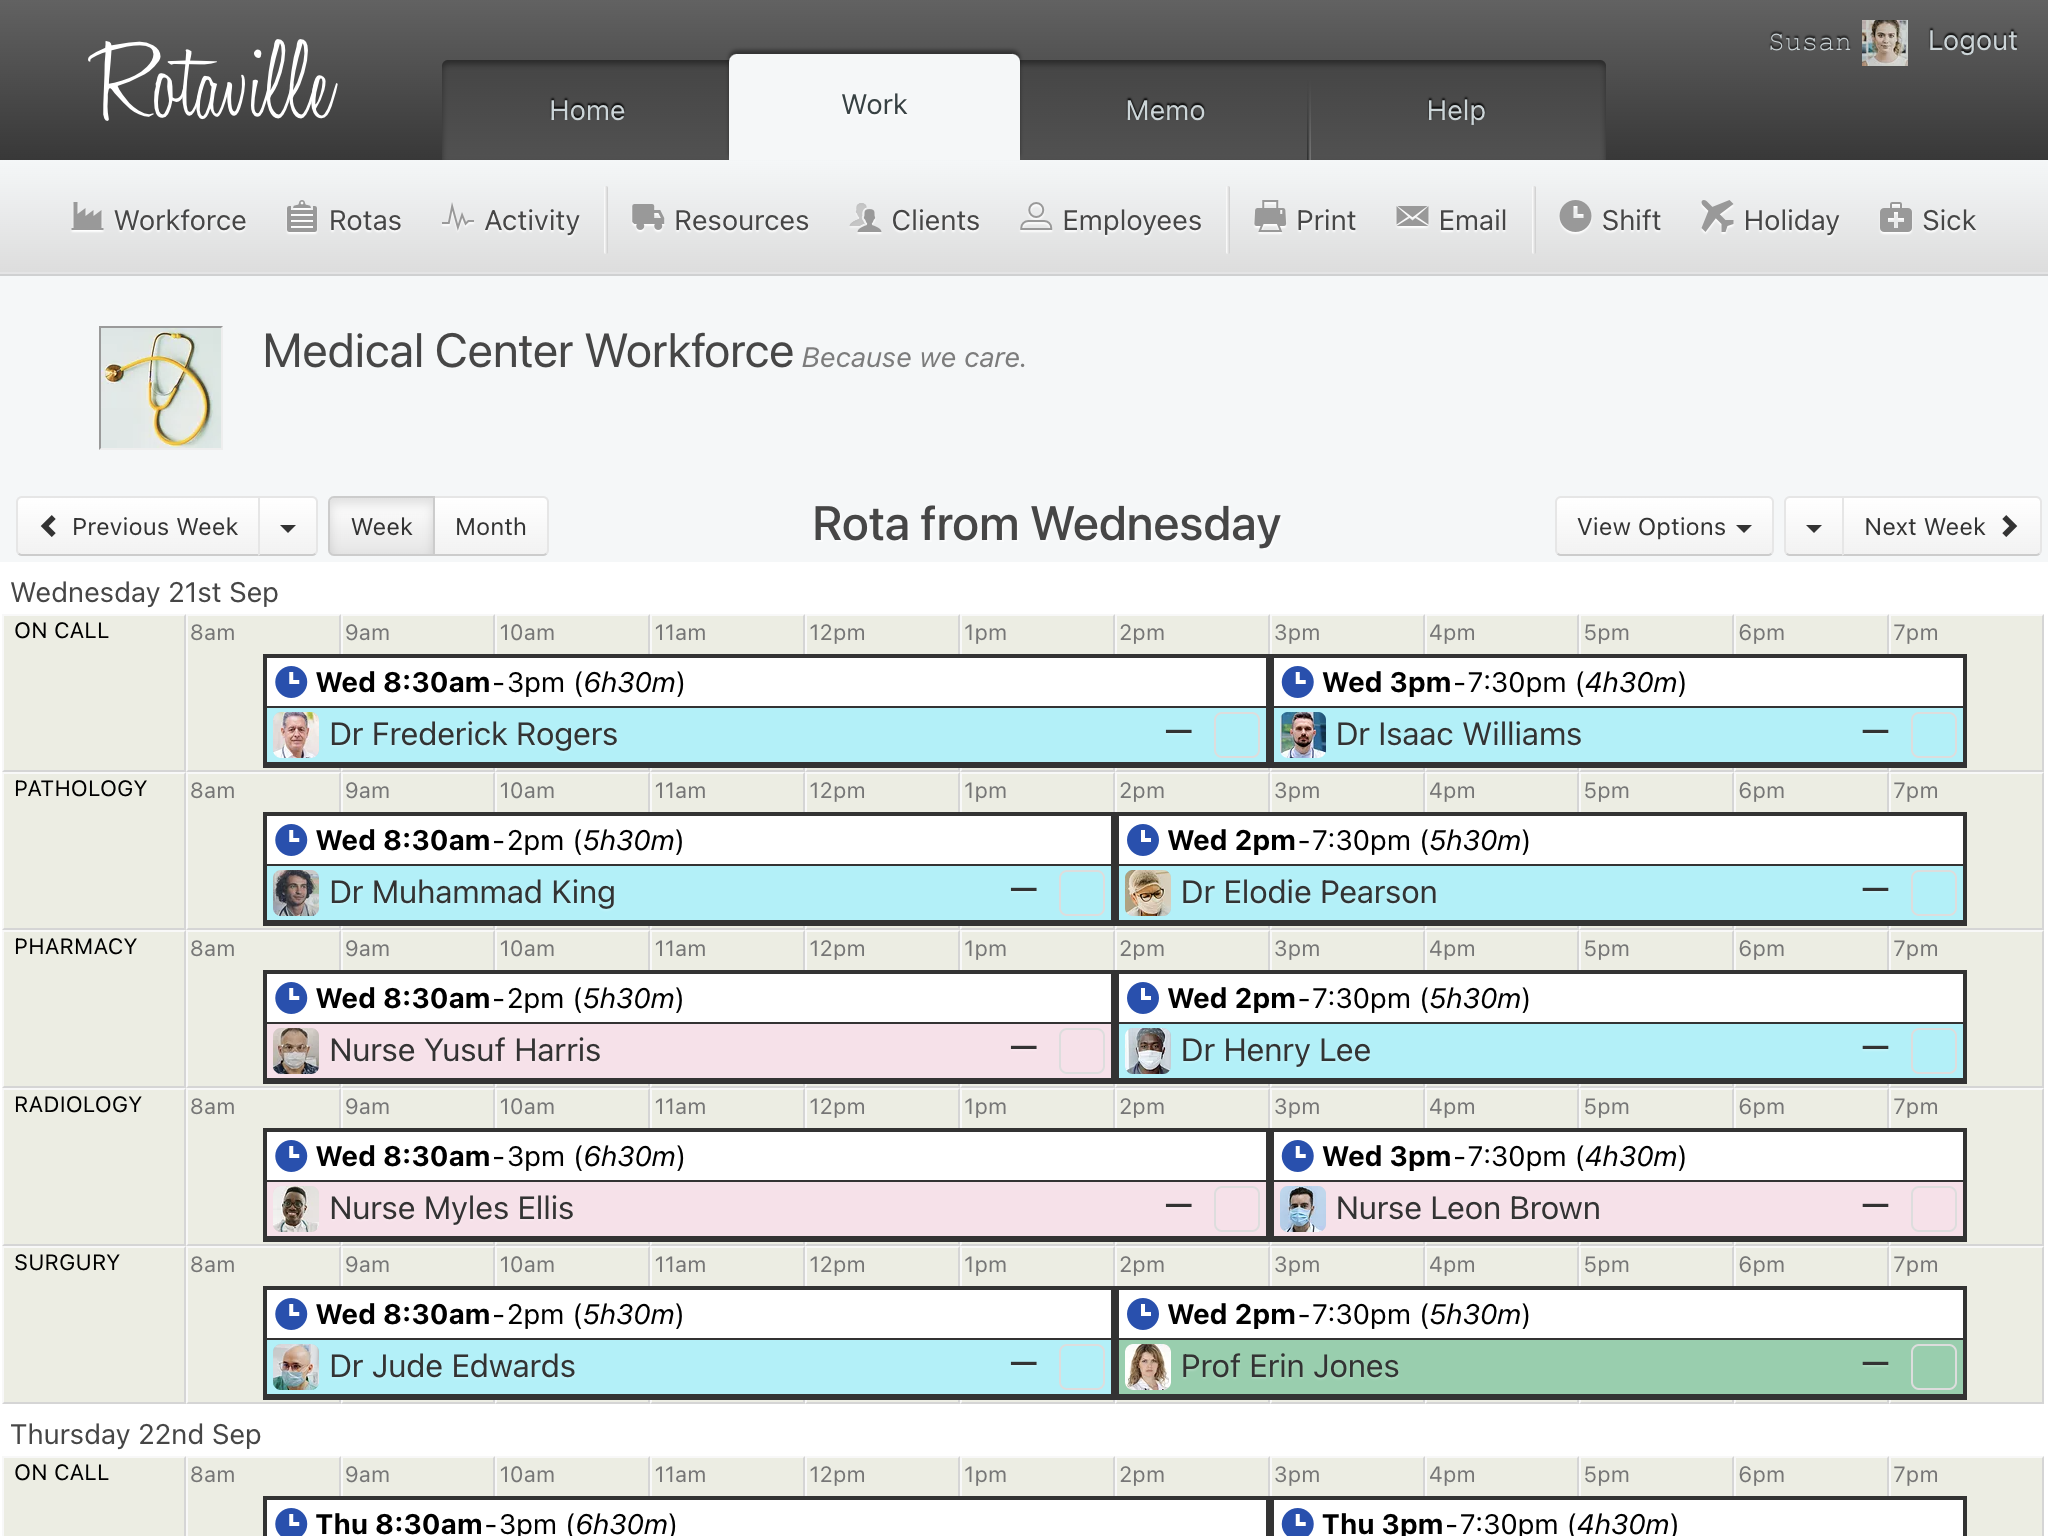Open the Activity pulse icon
The height and width of the screenshot is (1536, 2048).
(457, 217)
